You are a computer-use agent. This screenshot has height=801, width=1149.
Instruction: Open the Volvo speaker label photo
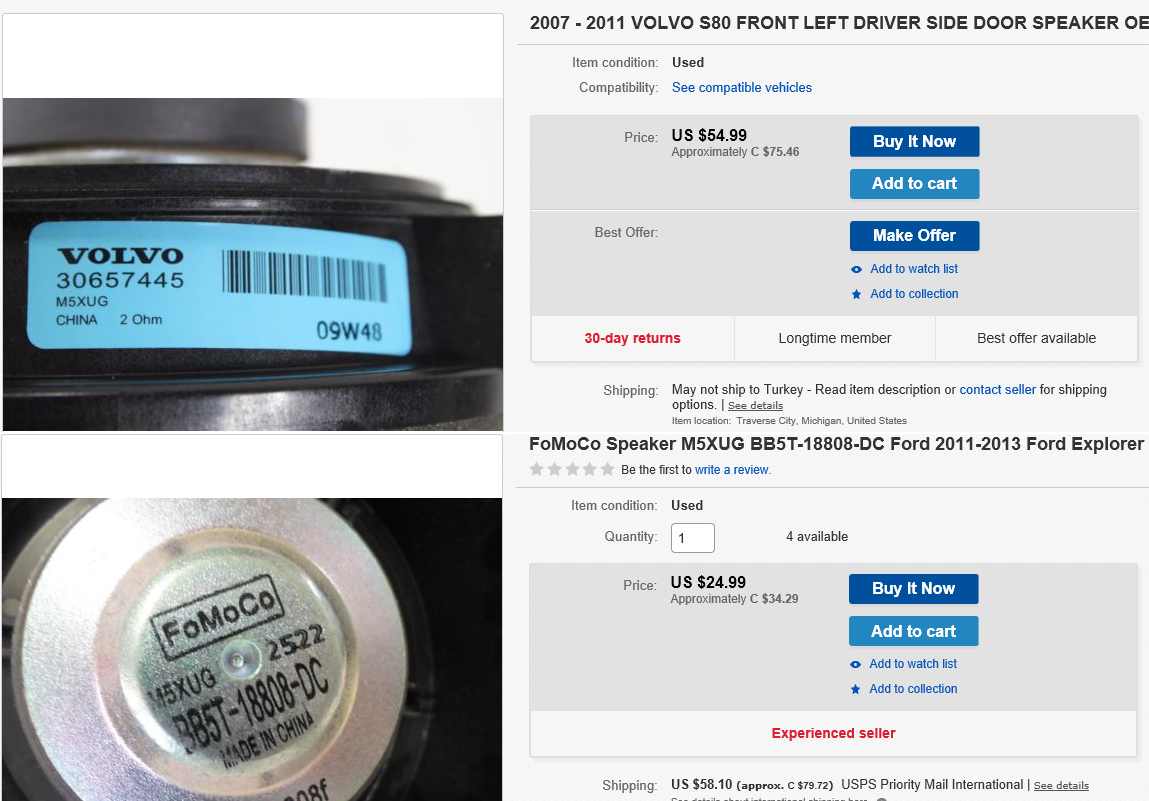(x=253, y=265)
